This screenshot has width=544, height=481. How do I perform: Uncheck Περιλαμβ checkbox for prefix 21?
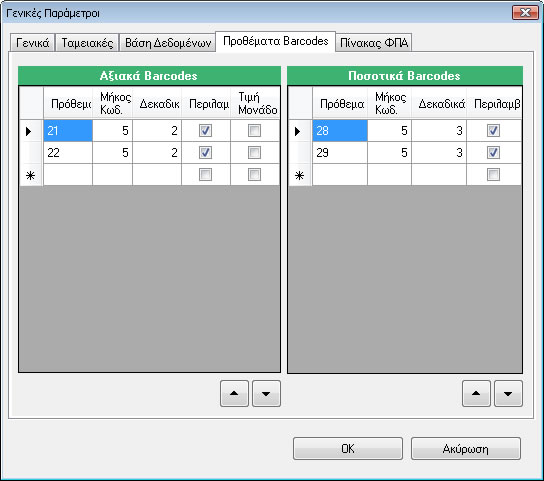tap(205, 131)
